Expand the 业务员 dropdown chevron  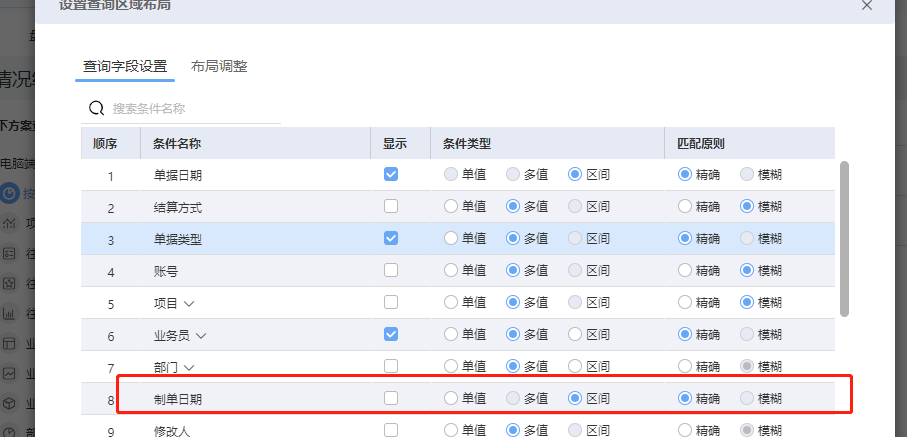click(201, 336)
